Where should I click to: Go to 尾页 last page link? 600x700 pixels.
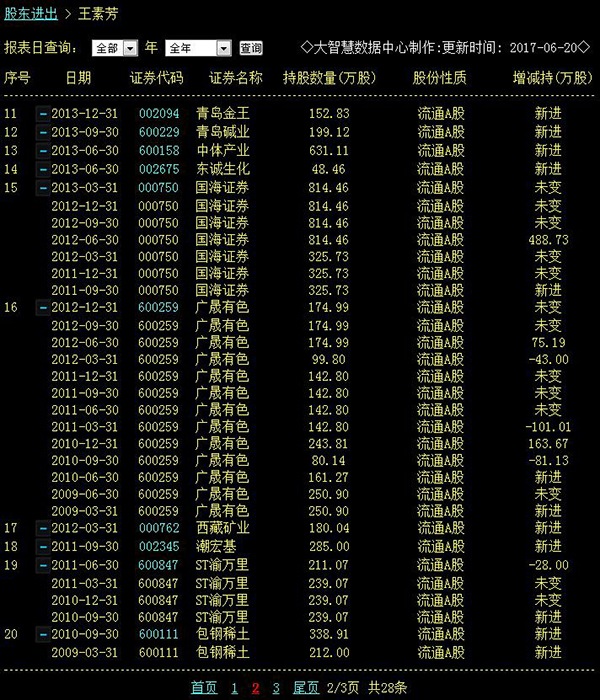(x=306, y=688)
